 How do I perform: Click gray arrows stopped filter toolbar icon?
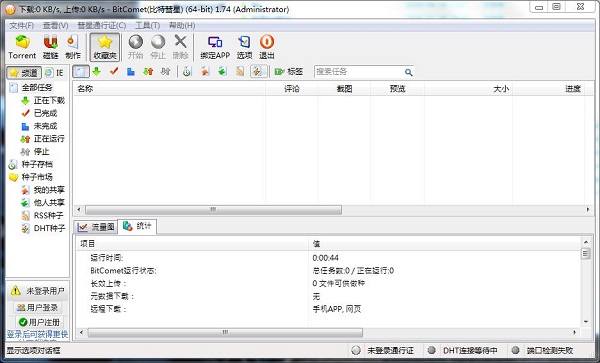[165, 72]
